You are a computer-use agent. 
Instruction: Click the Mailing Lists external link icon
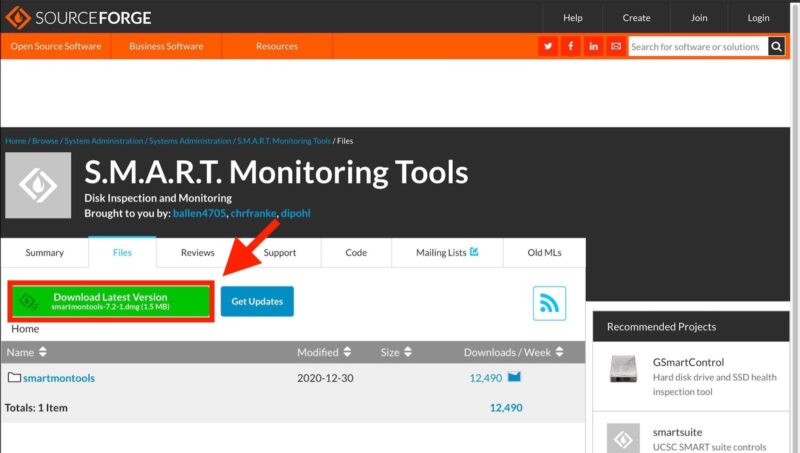coord(474,251)
